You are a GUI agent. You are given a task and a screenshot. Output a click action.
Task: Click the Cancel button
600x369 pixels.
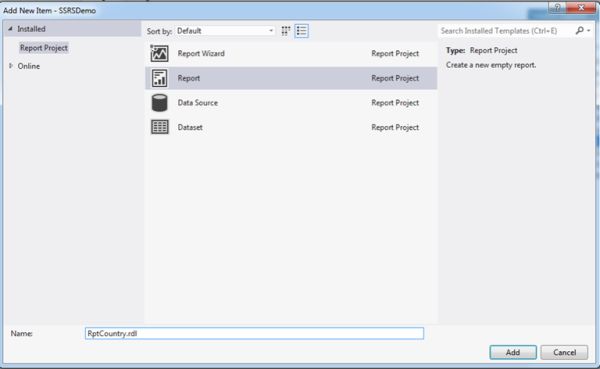pos(564,352)
